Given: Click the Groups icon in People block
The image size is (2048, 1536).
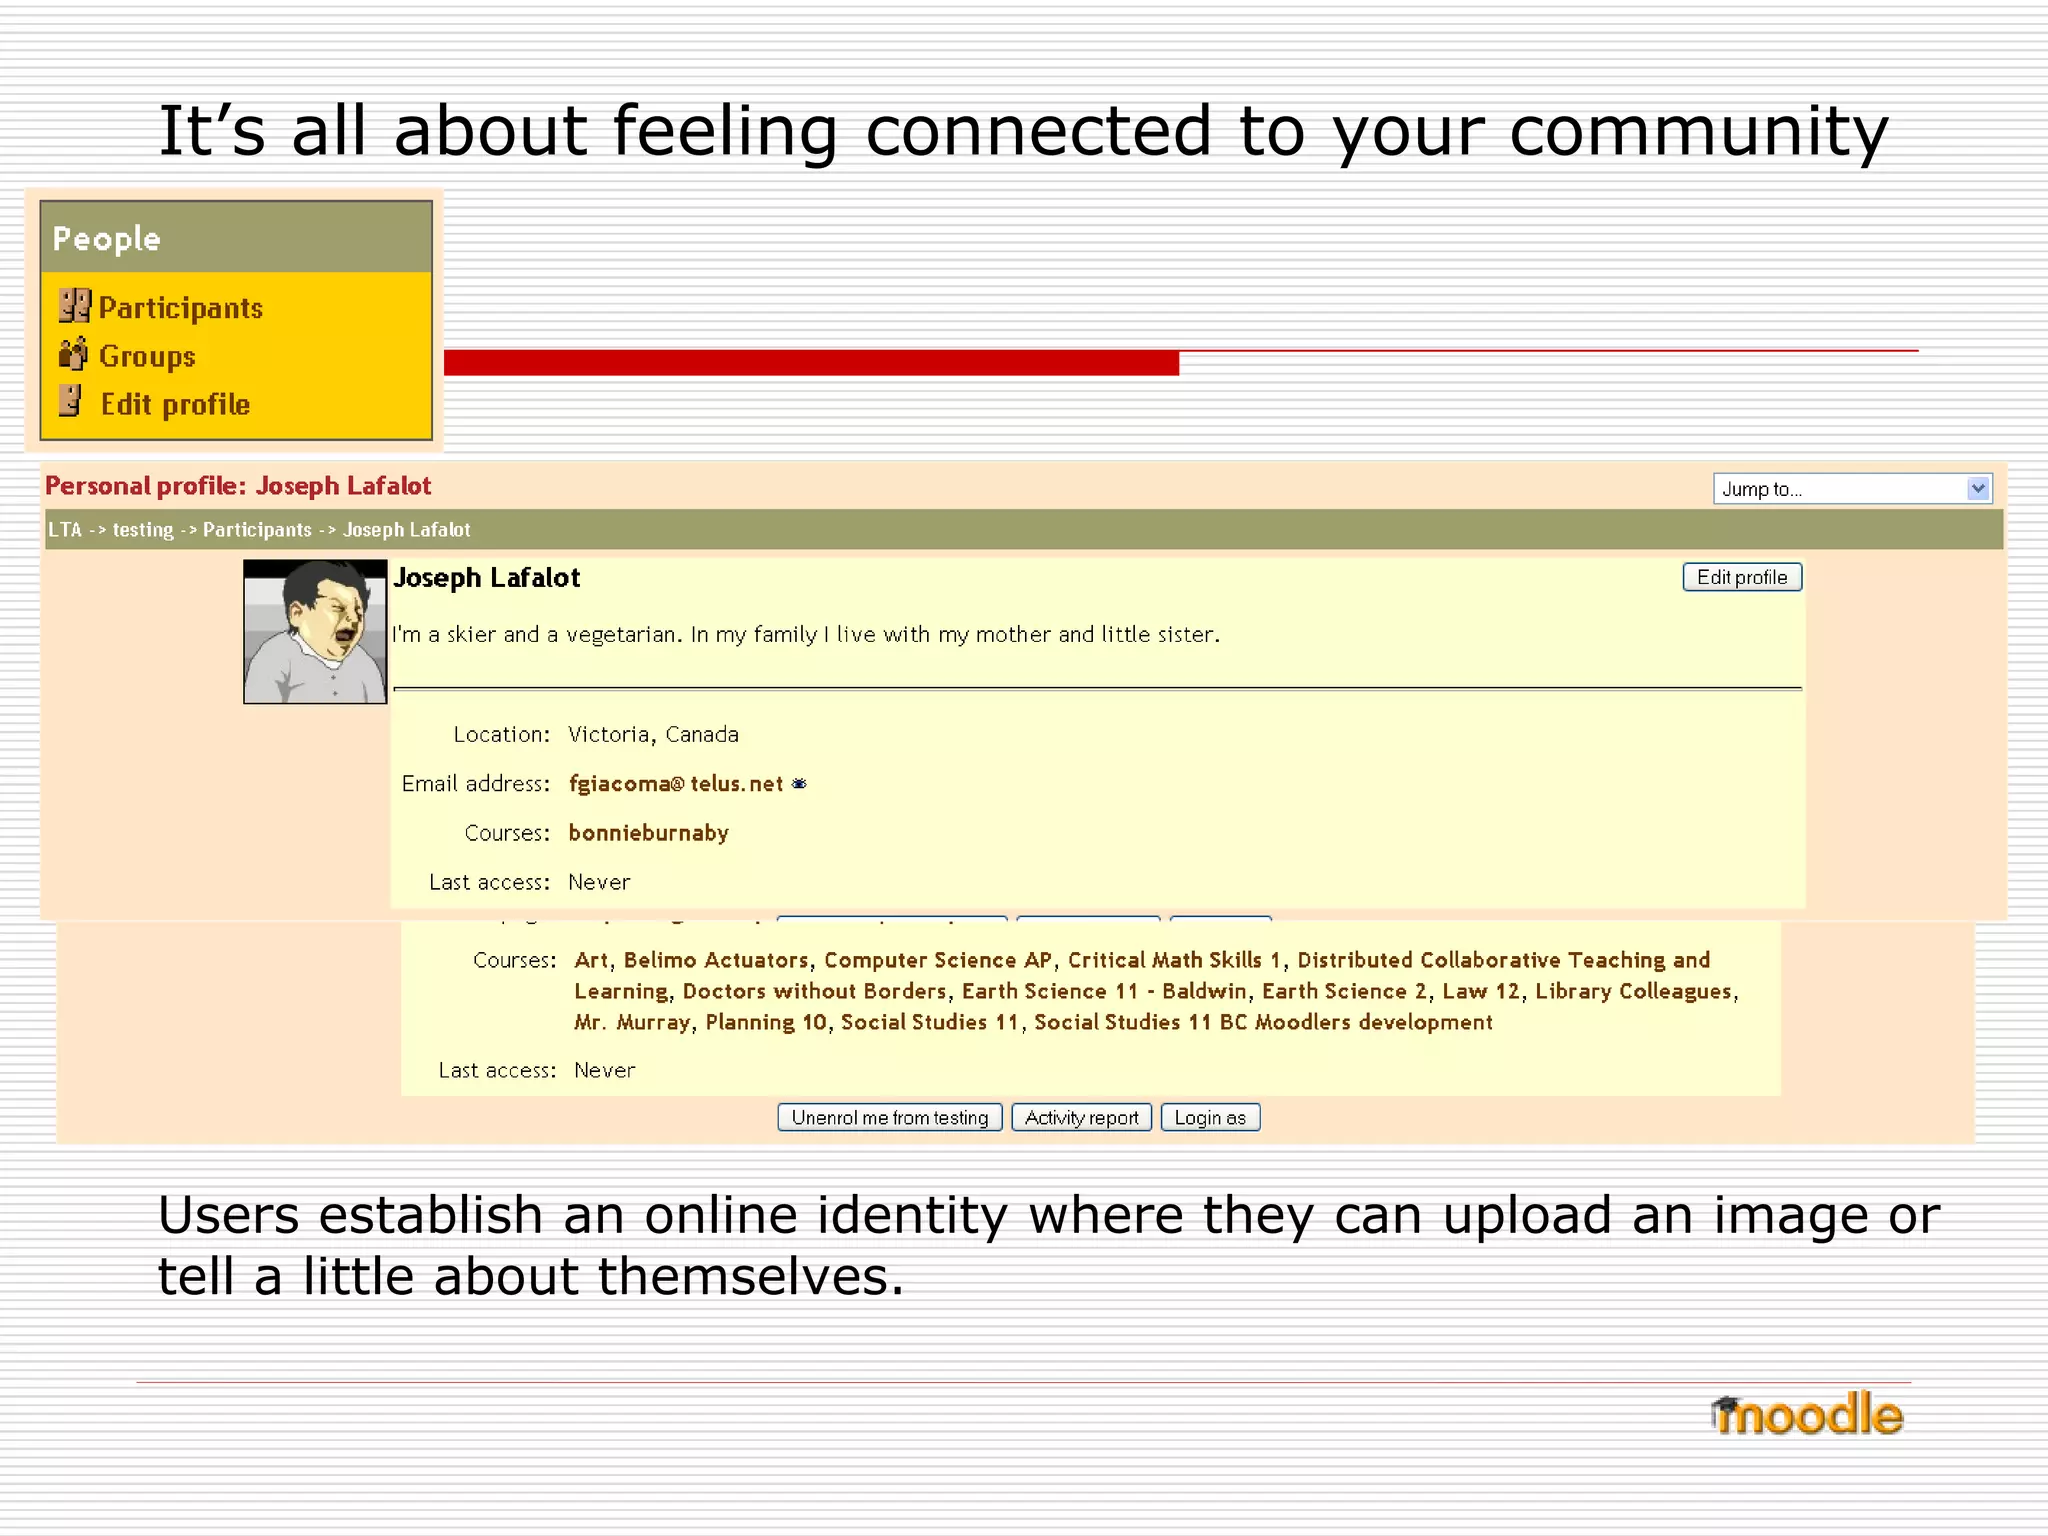Looking at the screenshot, I should pyautogui.click(x=73, y=354).
